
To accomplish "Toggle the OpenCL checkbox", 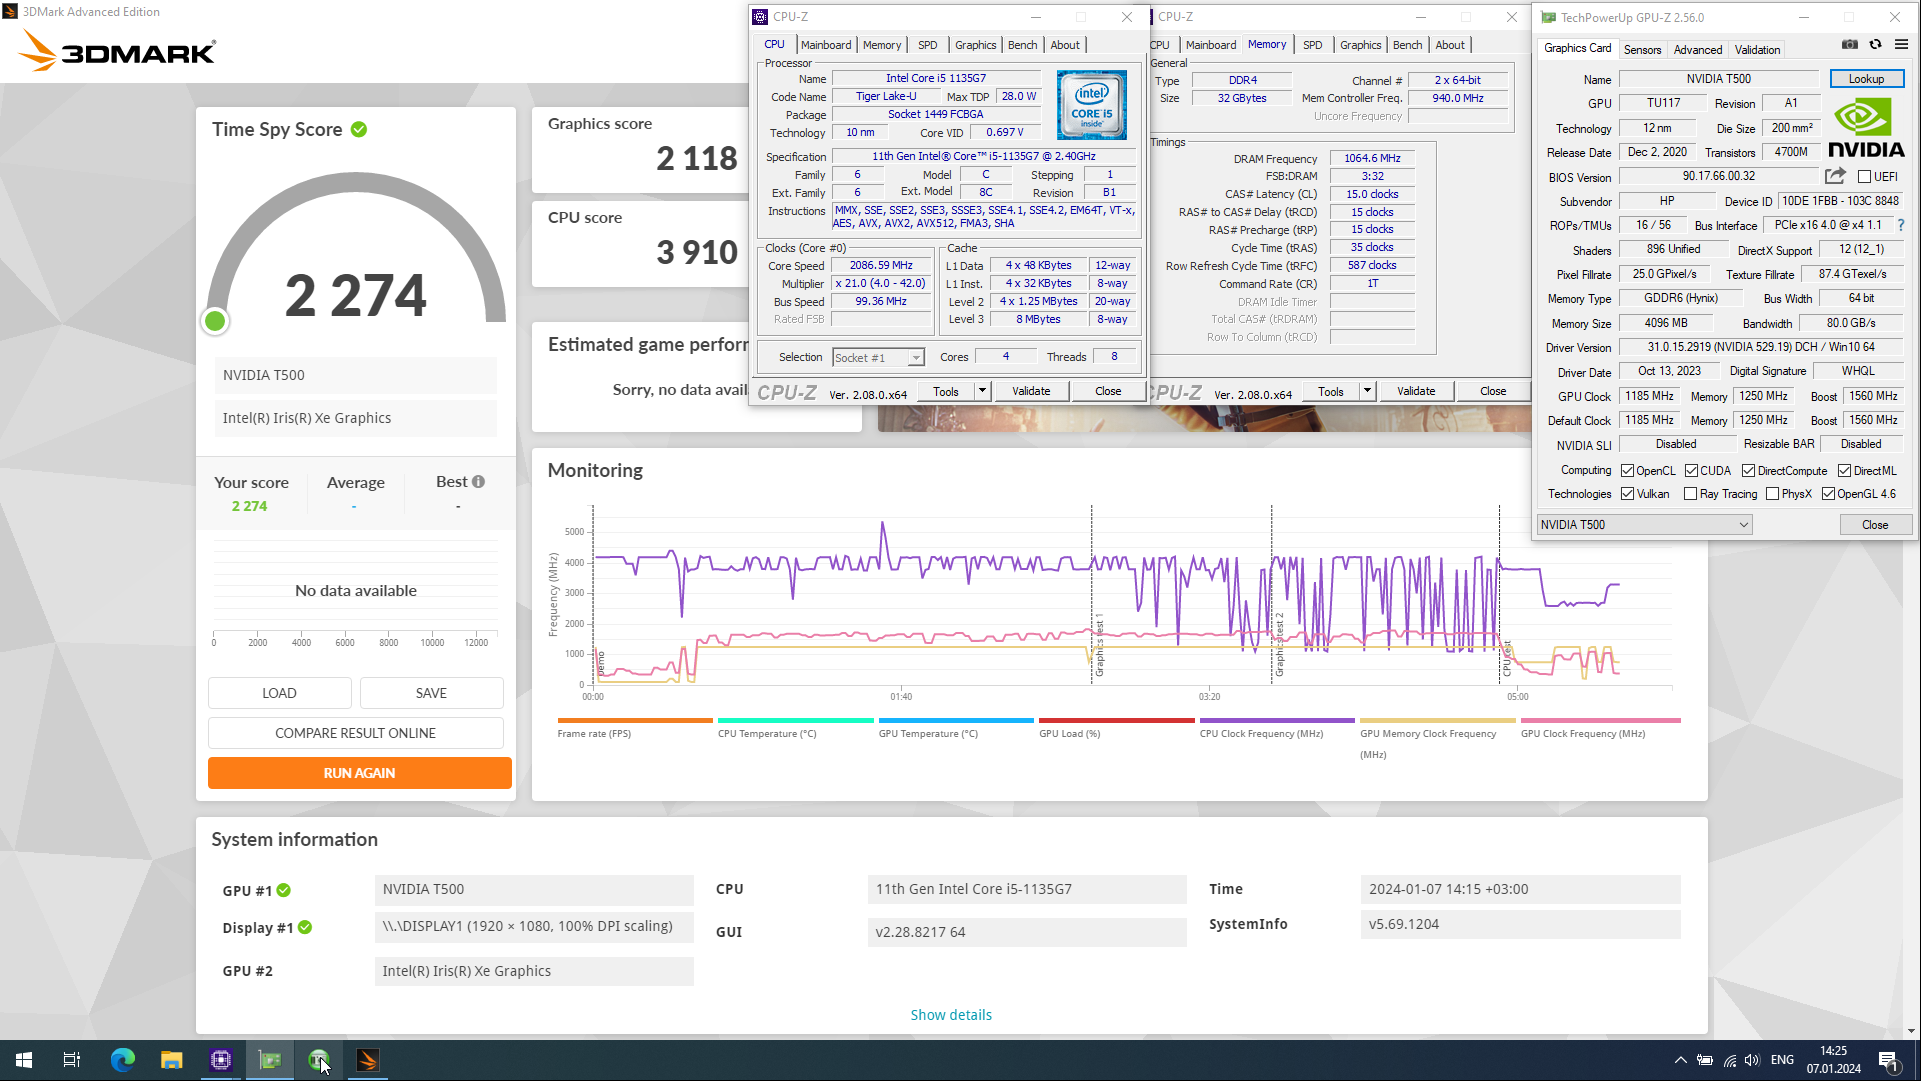I will pyautogui.click(x=1627, y=471).
